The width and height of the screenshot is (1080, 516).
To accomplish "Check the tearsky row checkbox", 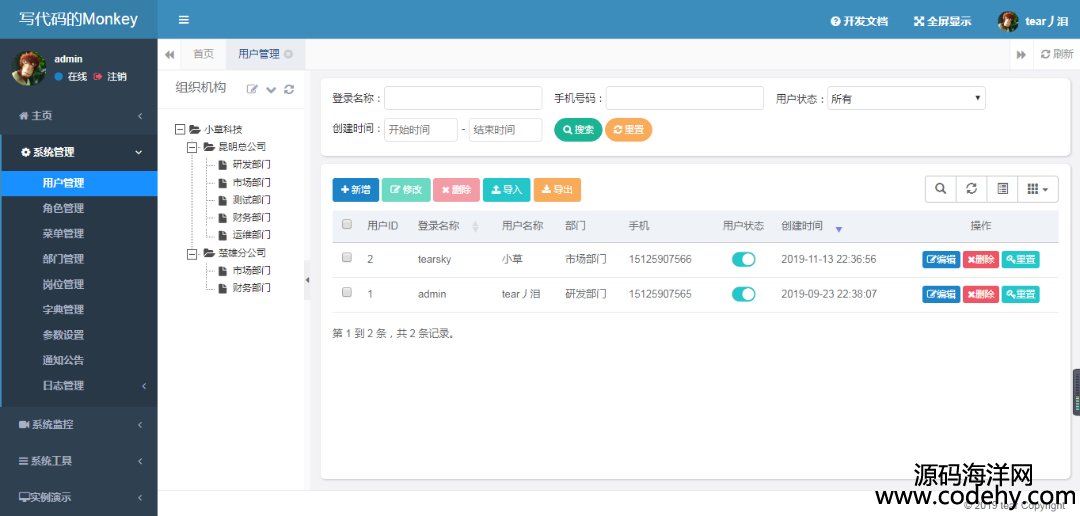I will click(347, 257).
